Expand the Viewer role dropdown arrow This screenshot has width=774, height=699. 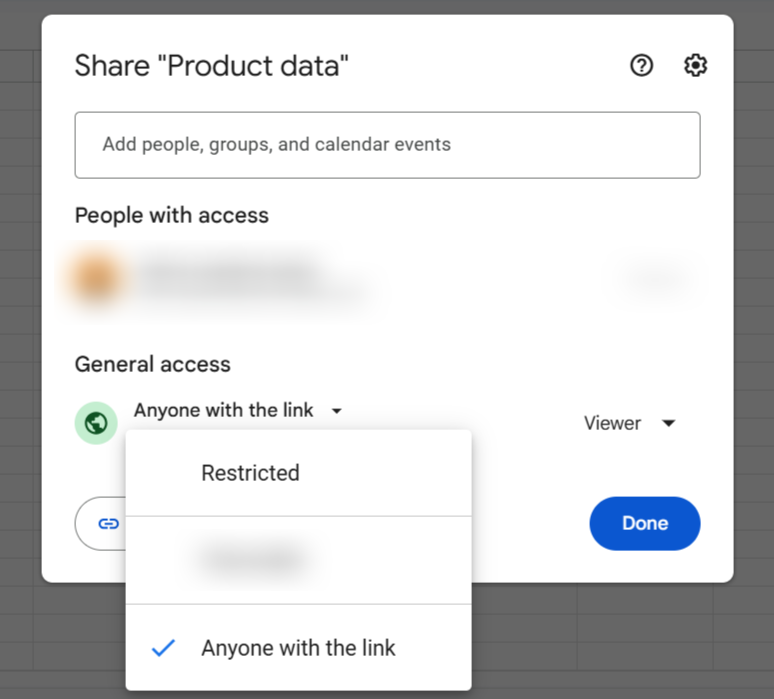669,423
